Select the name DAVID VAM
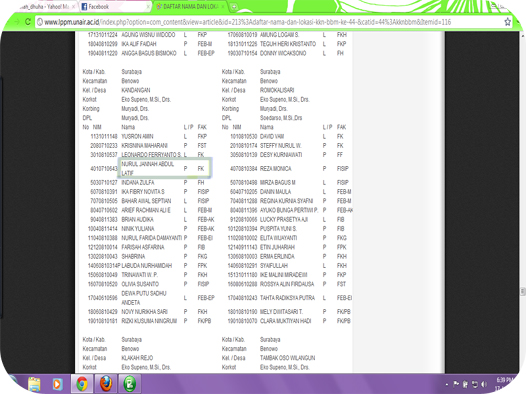The height and width of the screenshot is (394, 526). click(272, 136)
